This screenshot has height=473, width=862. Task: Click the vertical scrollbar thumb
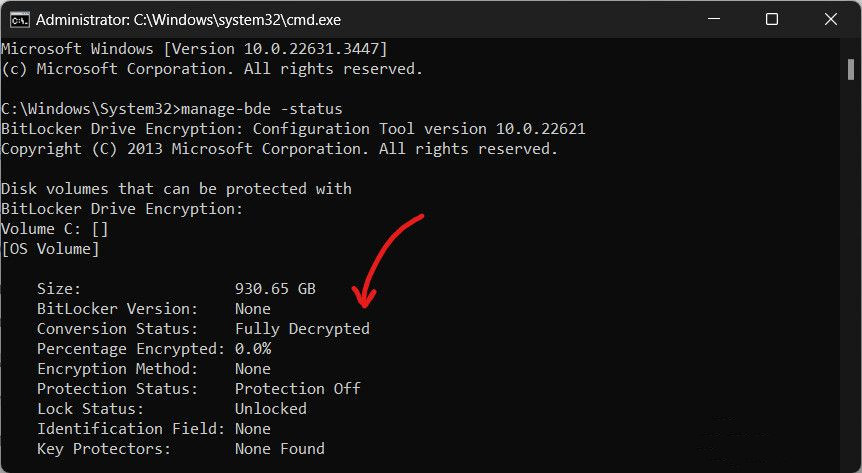[x=850, y=70]
